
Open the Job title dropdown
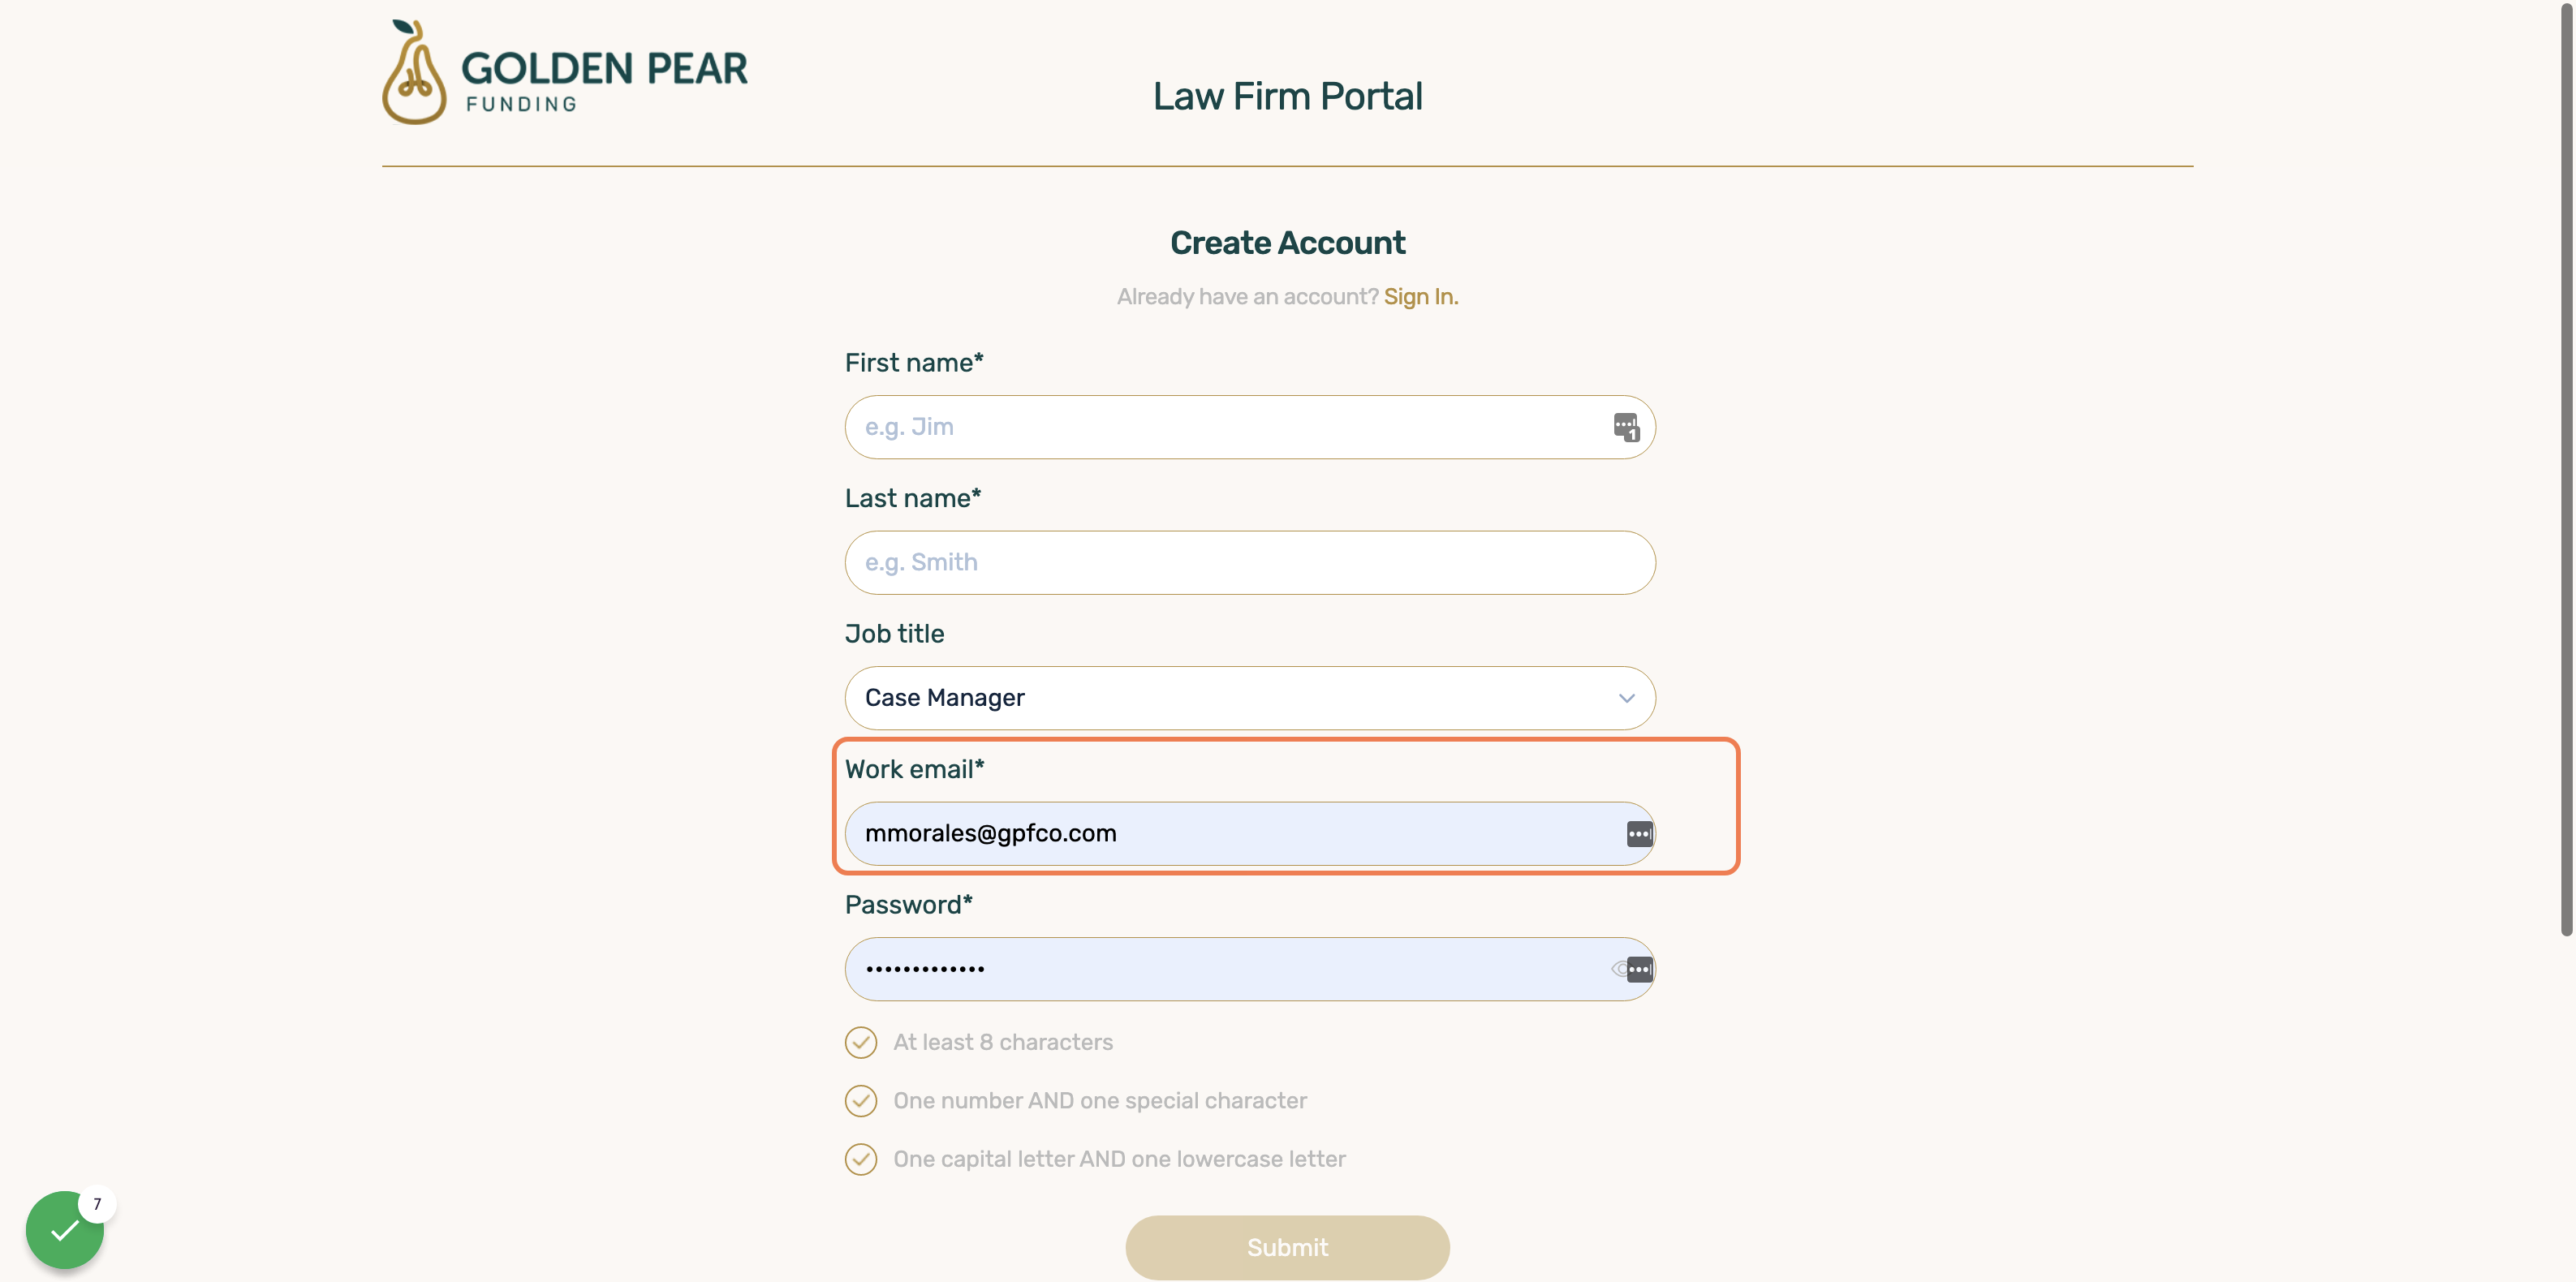click(1250, 698)
